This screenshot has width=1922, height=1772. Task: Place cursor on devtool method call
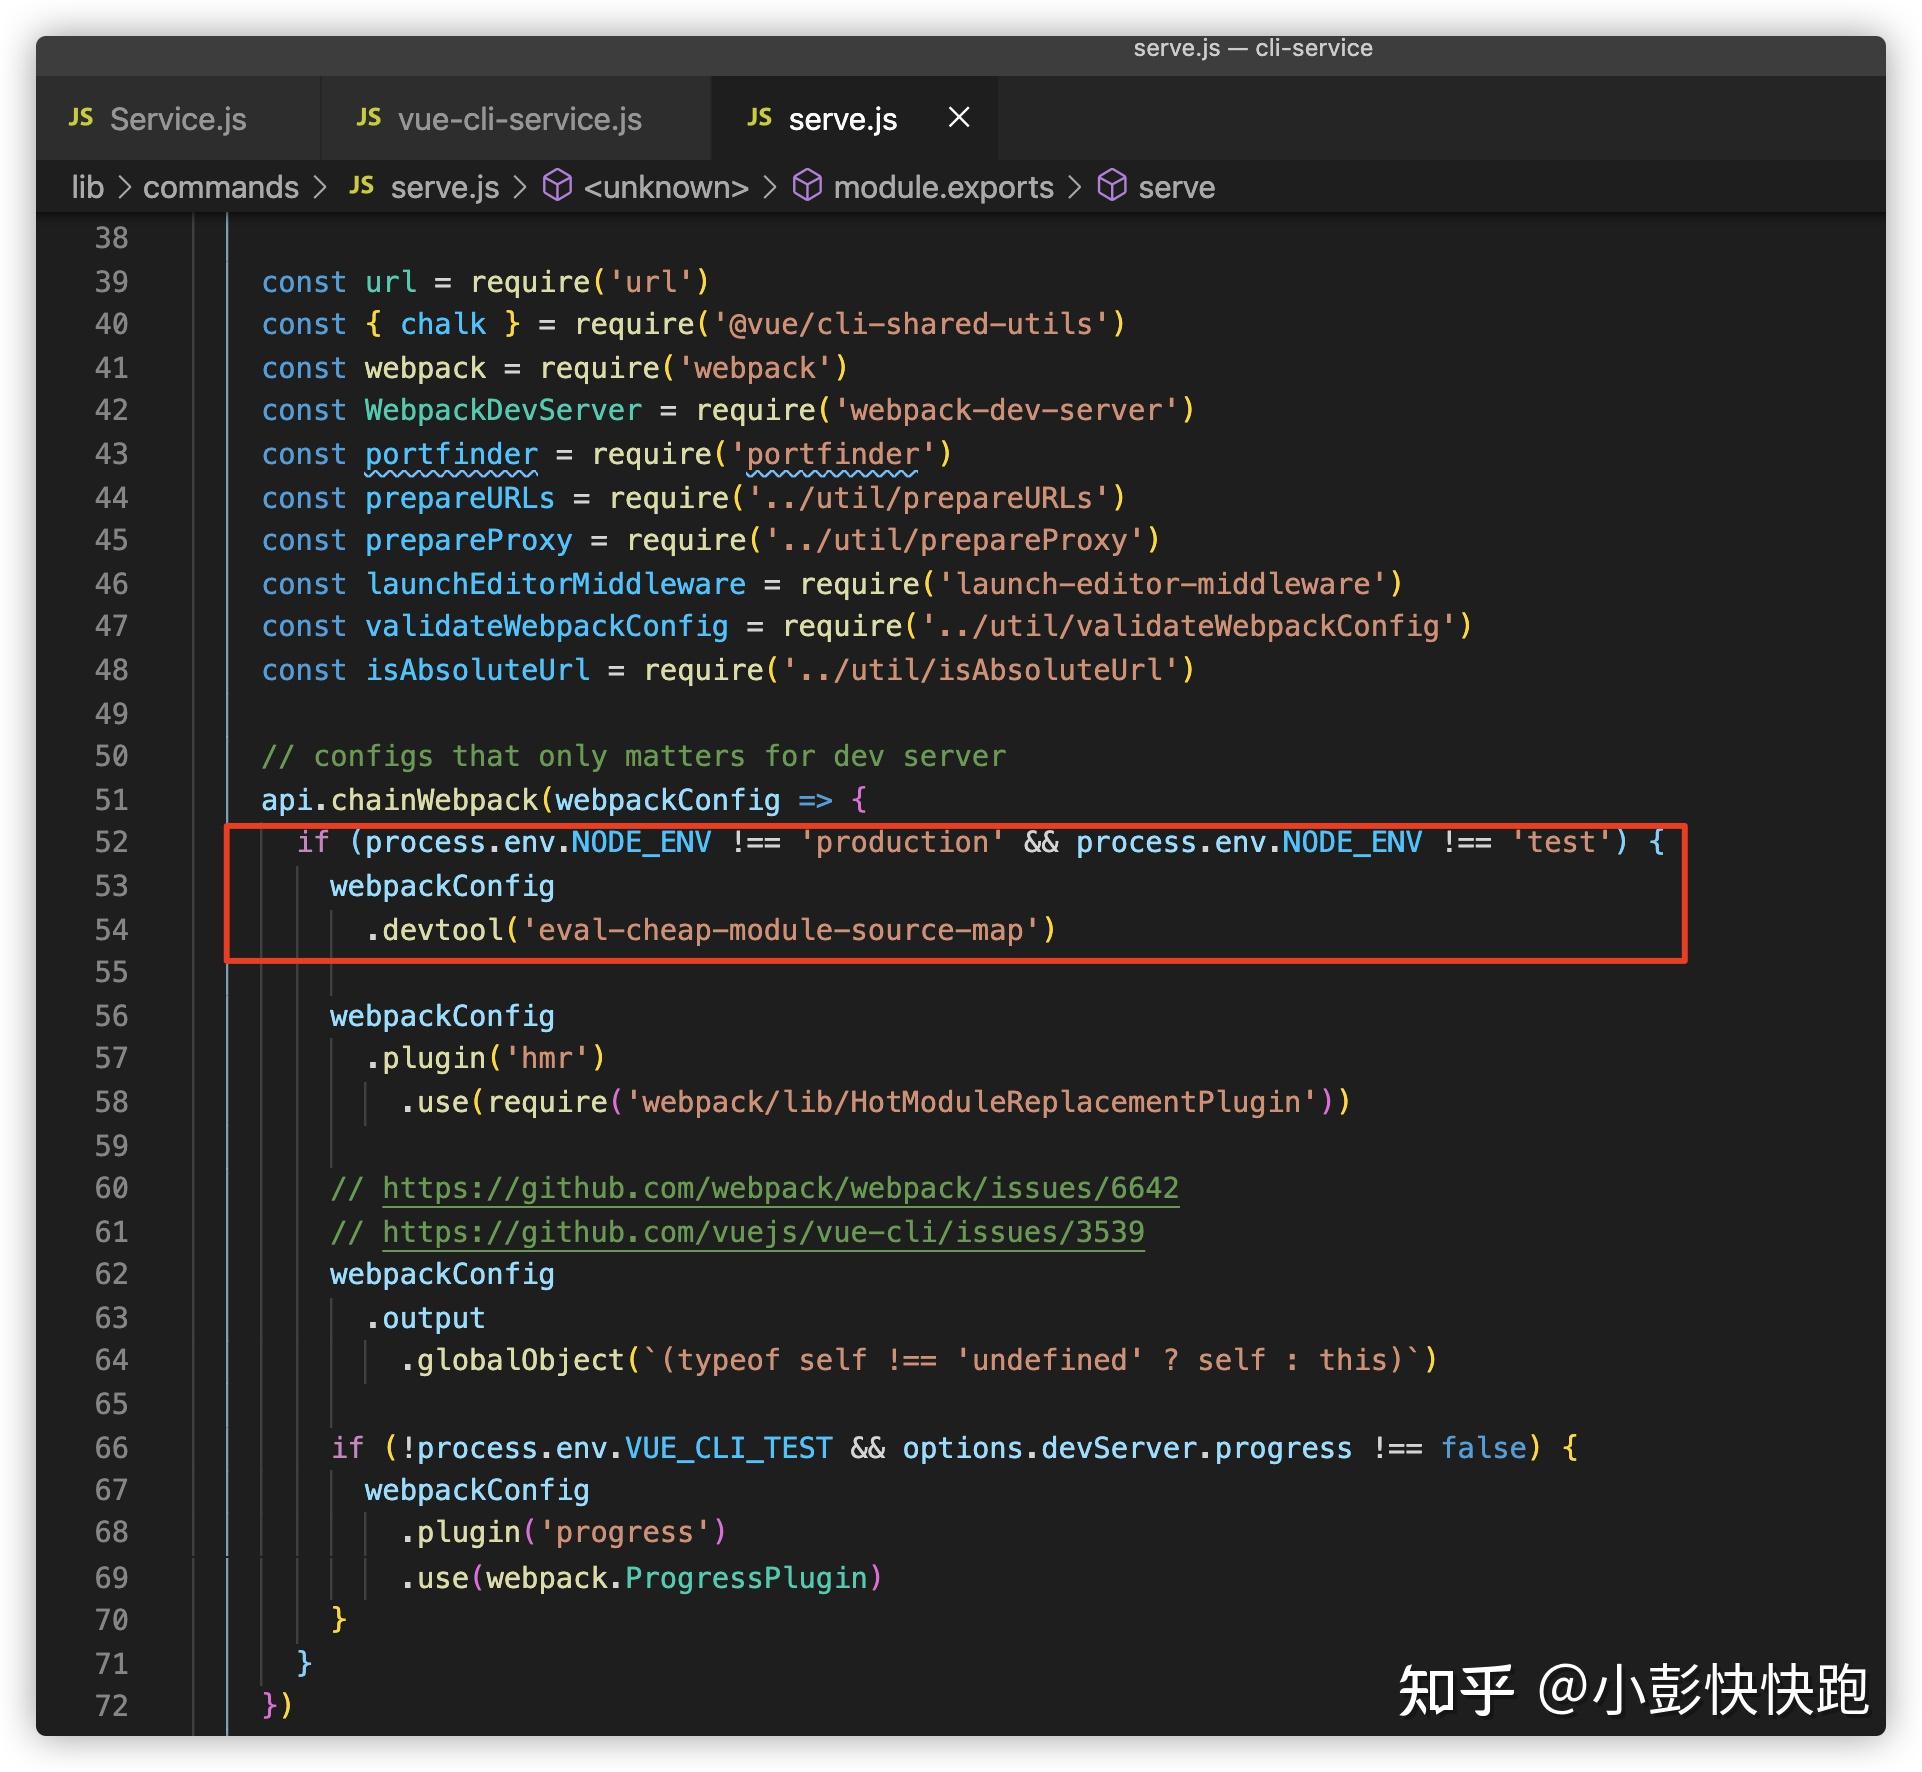point(442,930)
